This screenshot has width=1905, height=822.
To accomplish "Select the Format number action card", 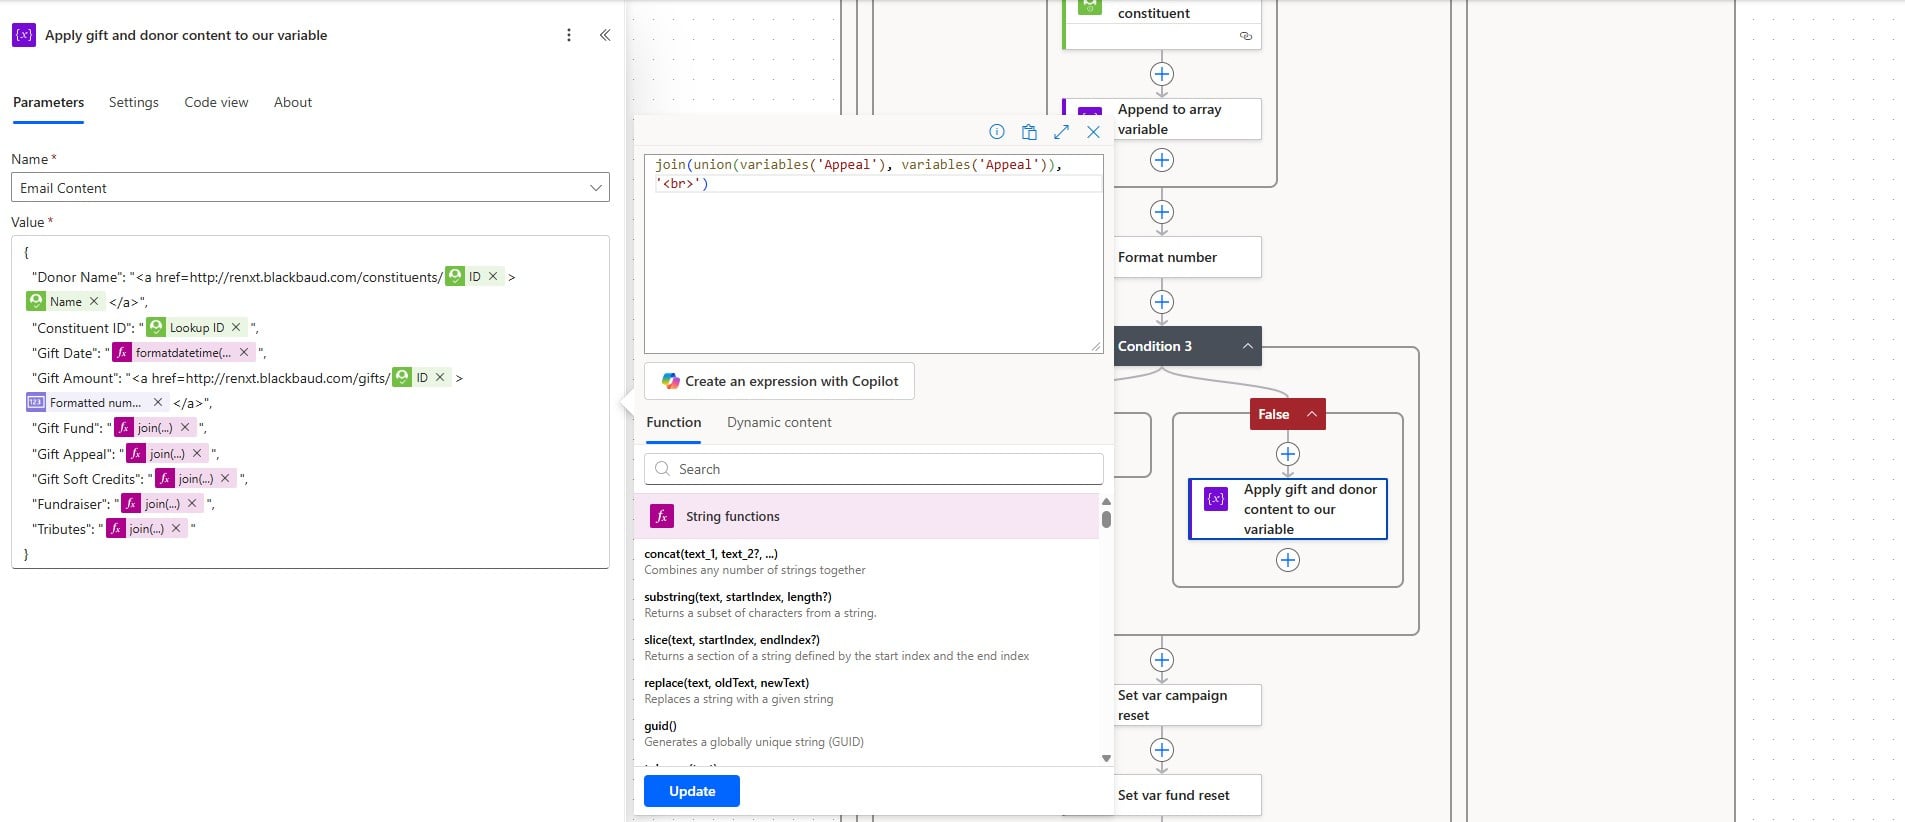I will [x=1187, y=257].
